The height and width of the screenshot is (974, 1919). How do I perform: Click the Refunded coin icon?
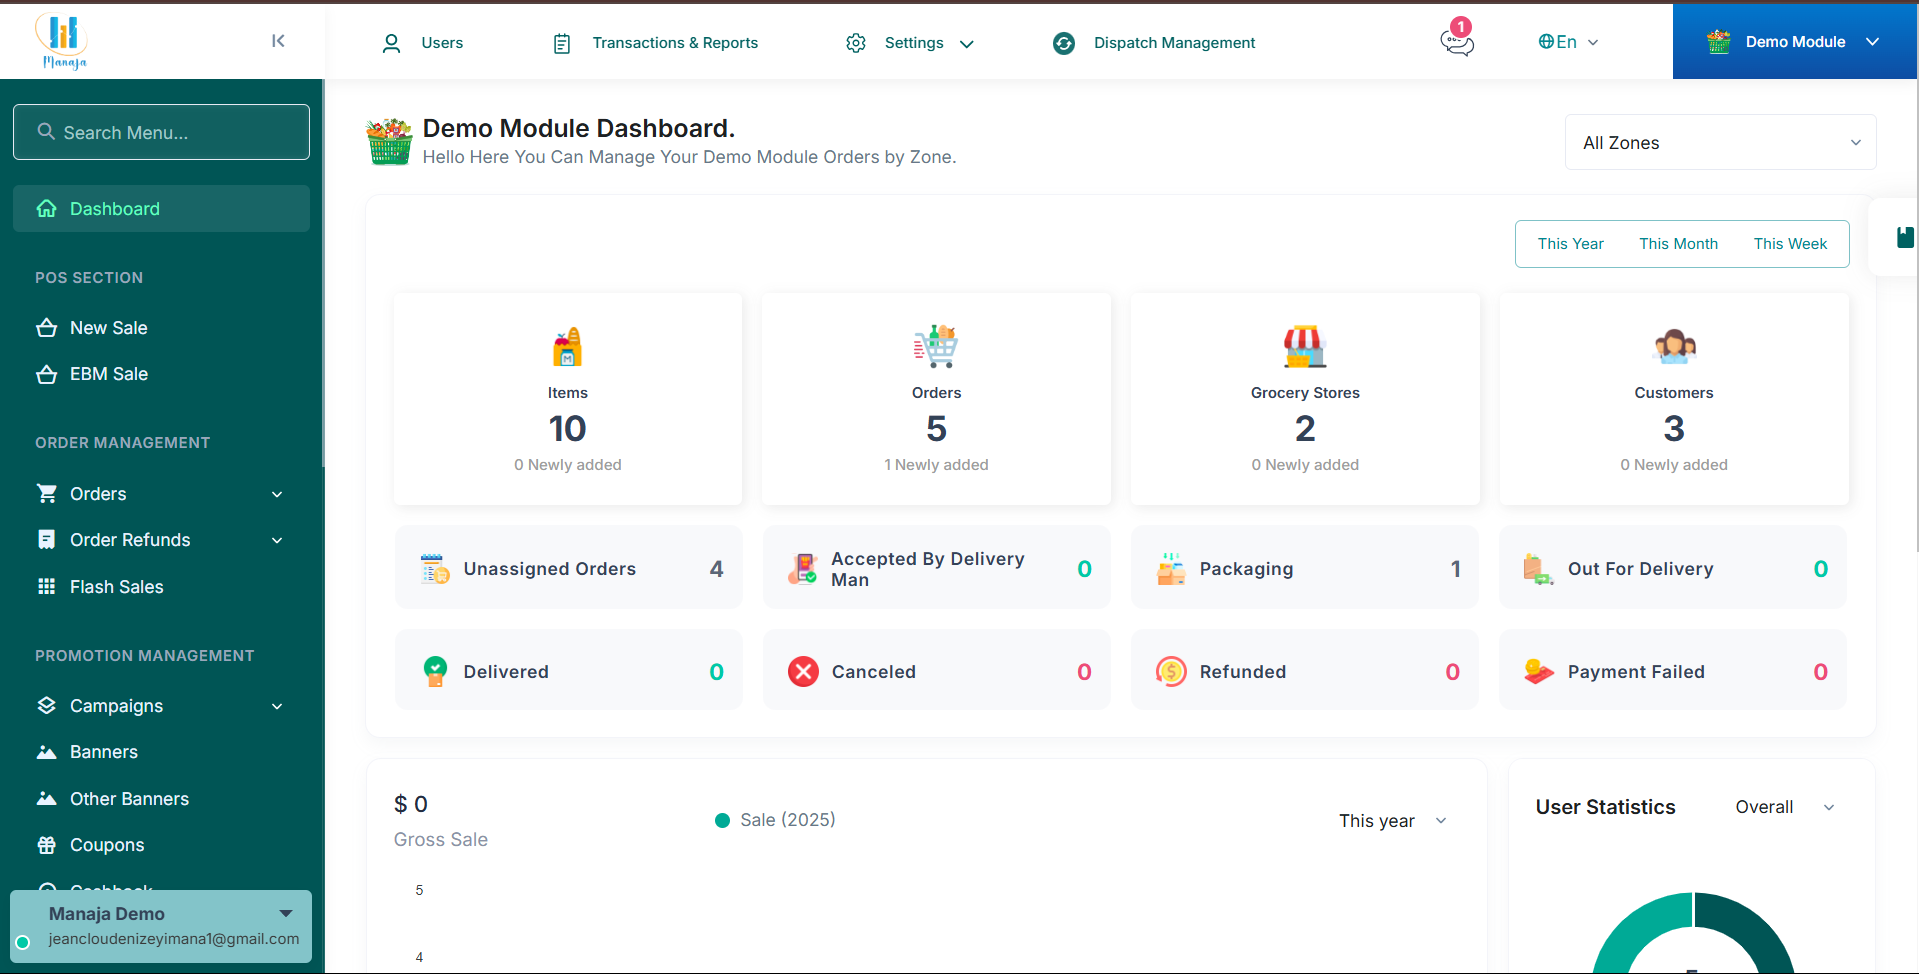(x=1171, y=671)
